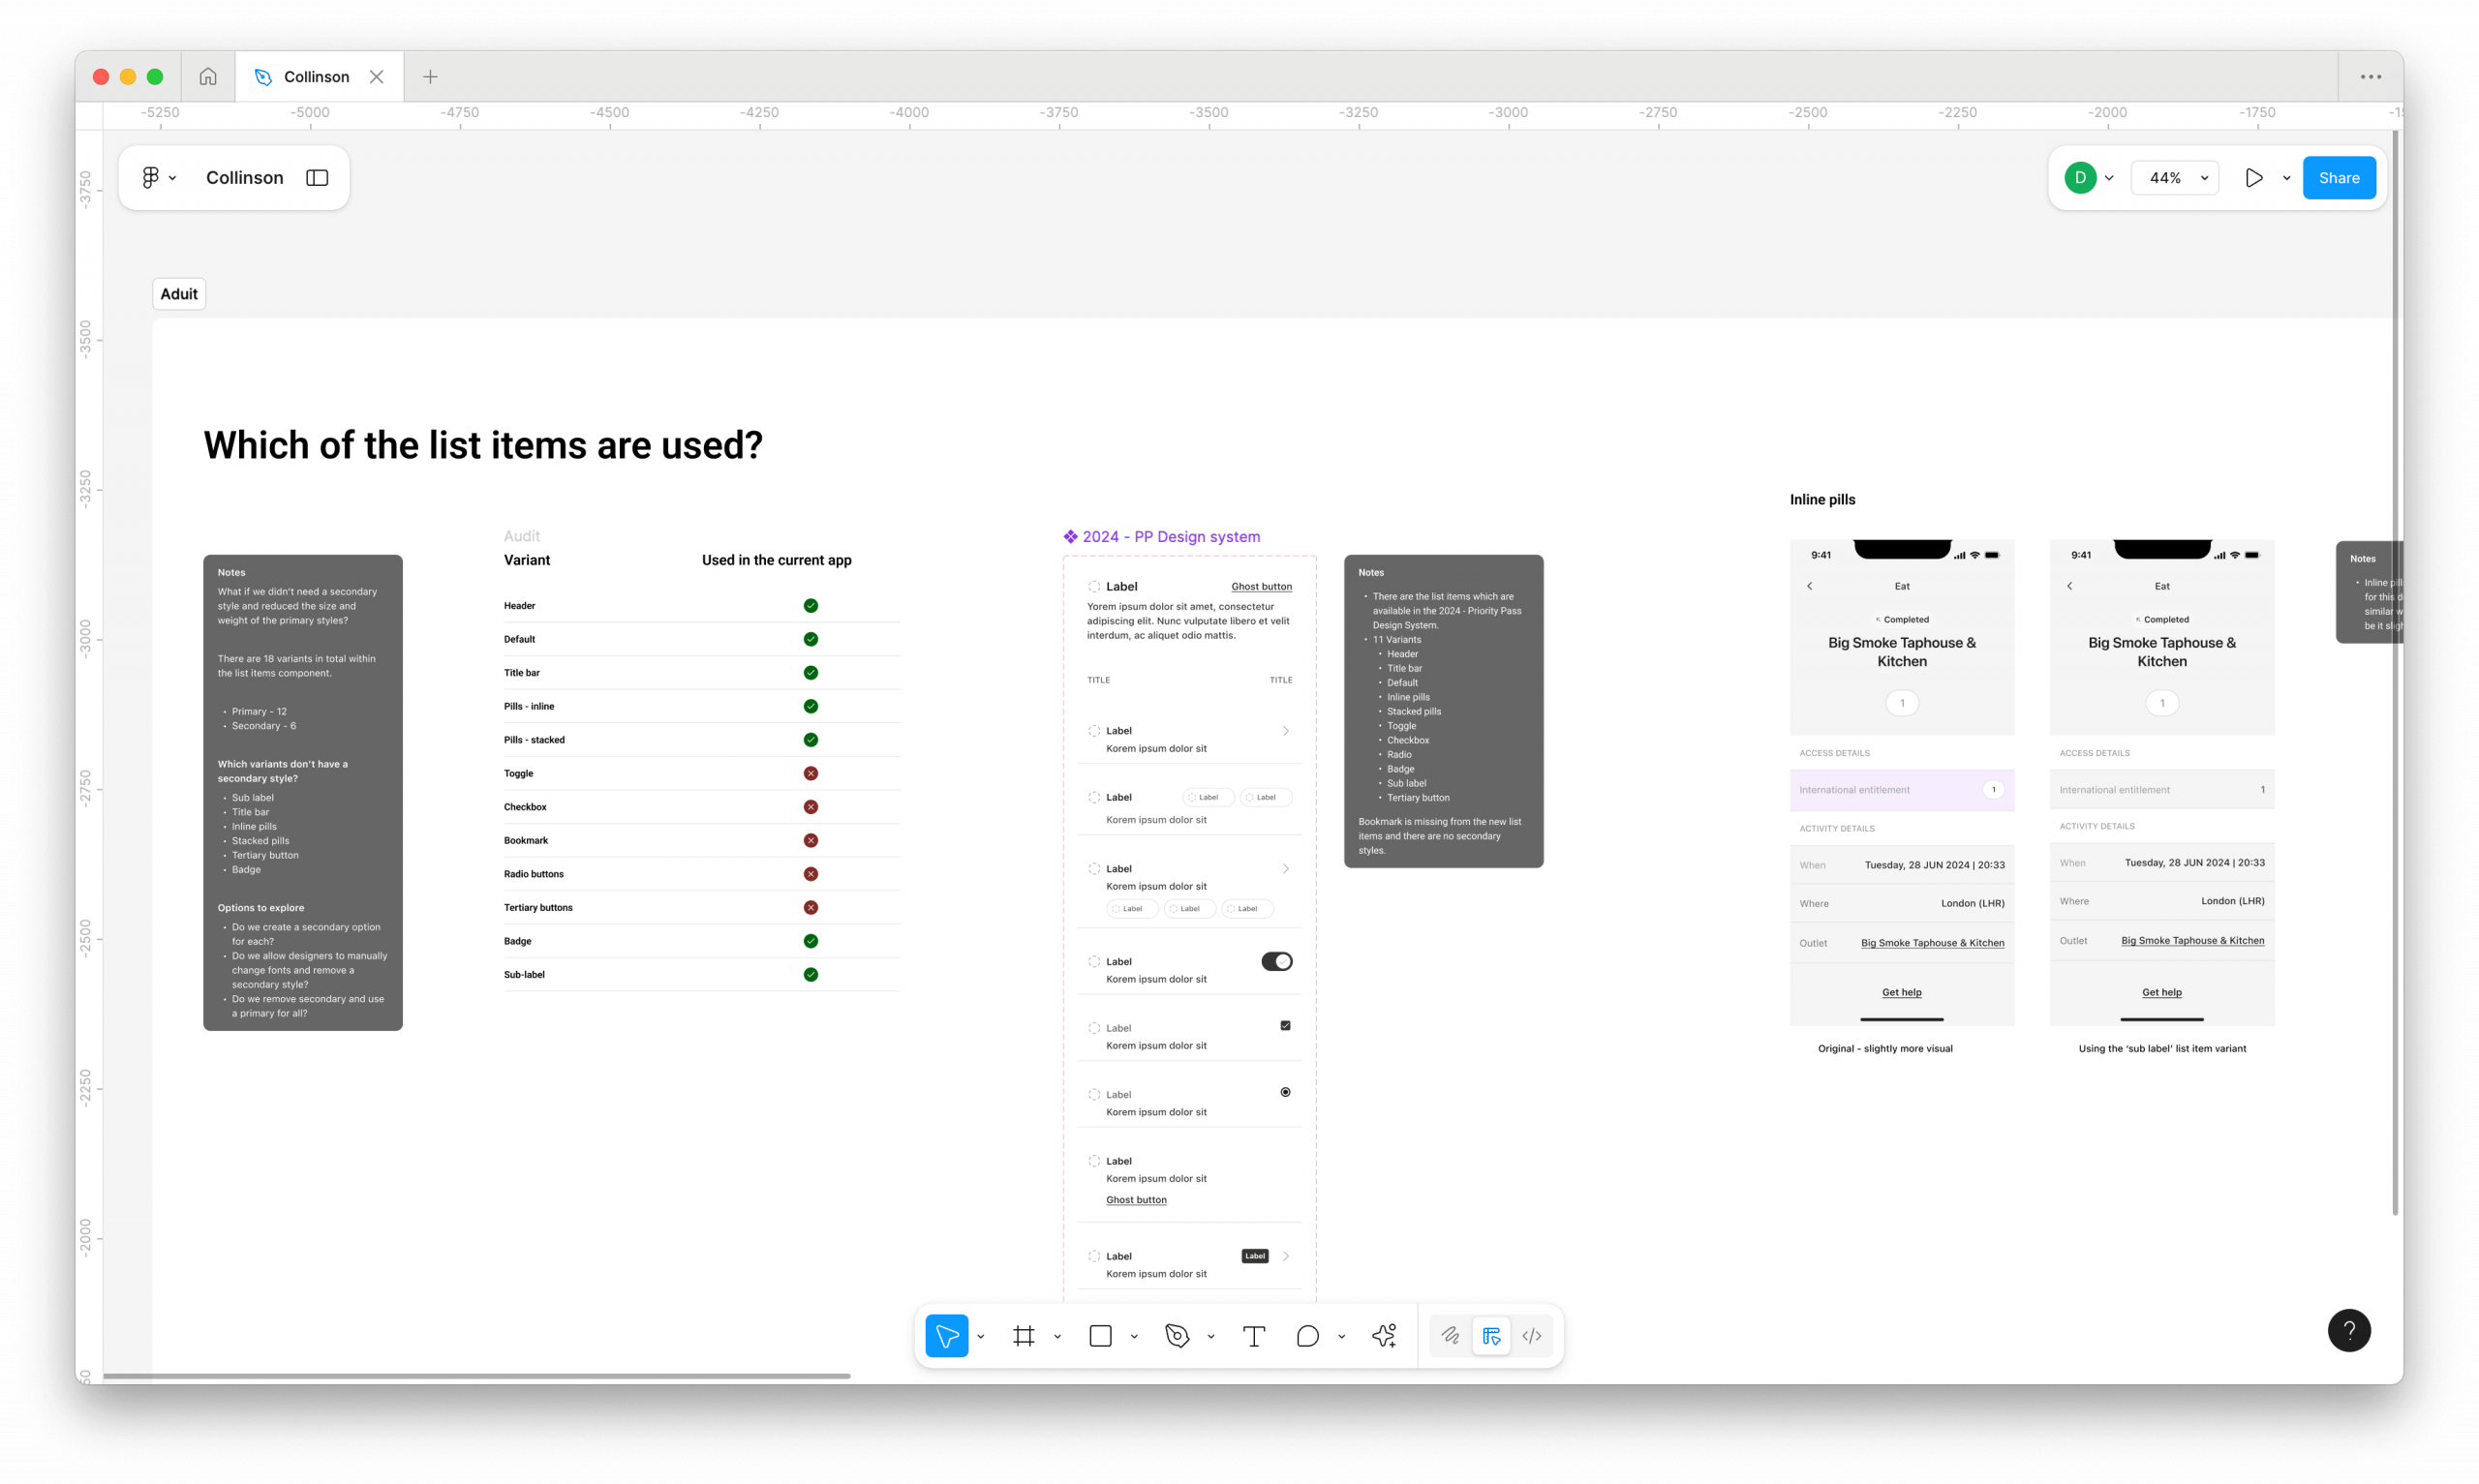Select the Comment tool
2479x1484 pixels.
pyautogui.click(x=1307, y=1335)
